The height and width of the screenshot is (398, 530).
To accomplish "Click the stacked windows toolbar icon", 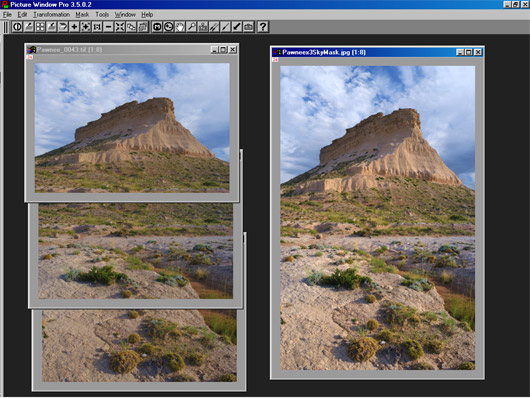I will click(143, 27).
